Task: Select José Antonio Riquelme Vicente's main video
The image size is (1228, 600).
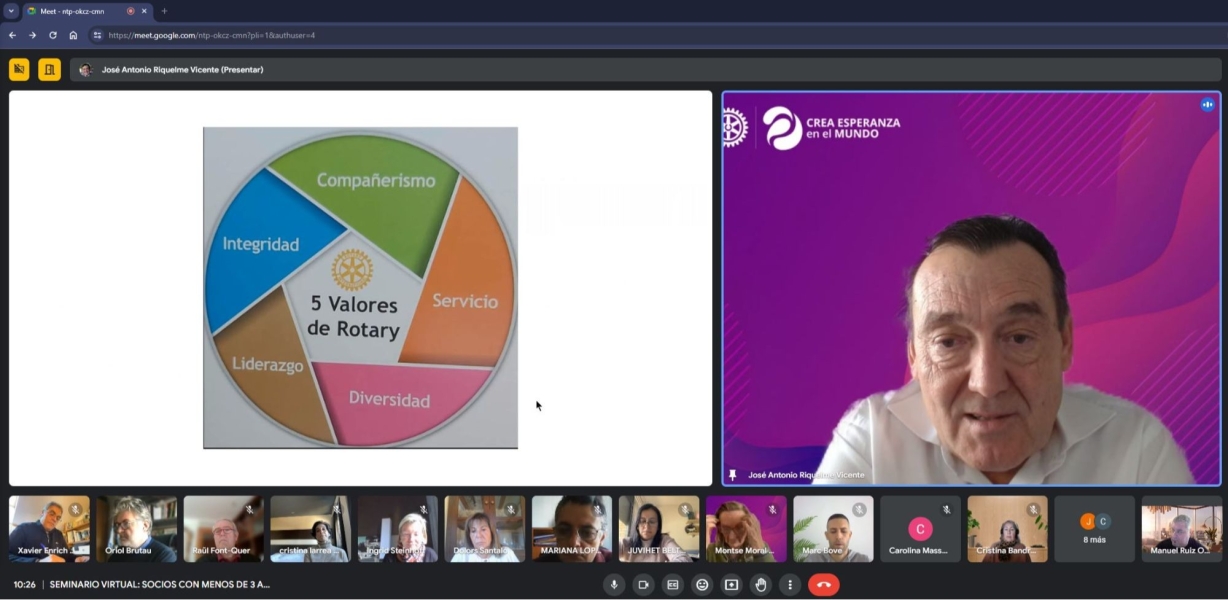Action: click(x=971, y=288)
